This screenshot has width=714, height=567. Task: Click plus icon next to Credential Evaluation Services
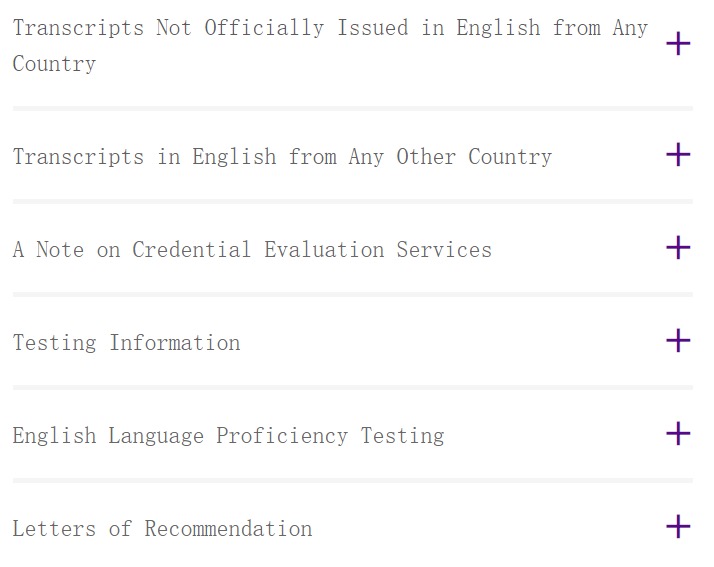[678, 247]
